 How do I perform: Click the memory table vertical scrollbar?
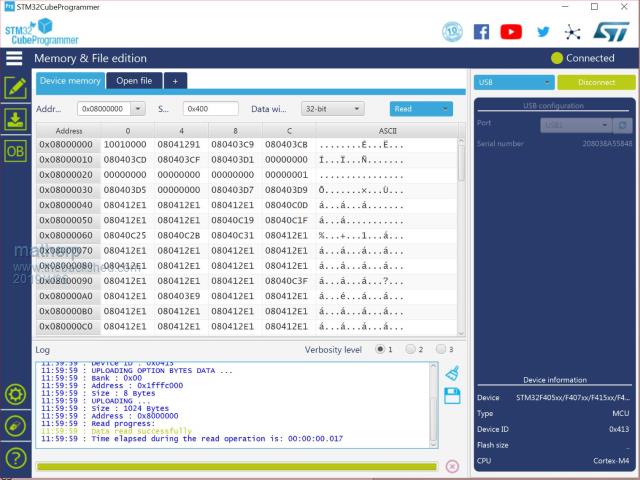tap(461, 237)
